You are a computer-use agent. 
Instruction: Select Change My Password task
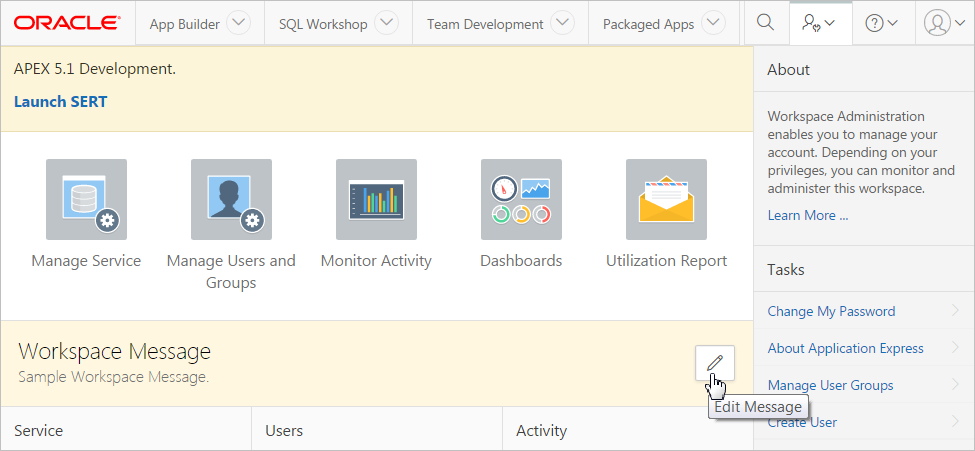point(831,311)
